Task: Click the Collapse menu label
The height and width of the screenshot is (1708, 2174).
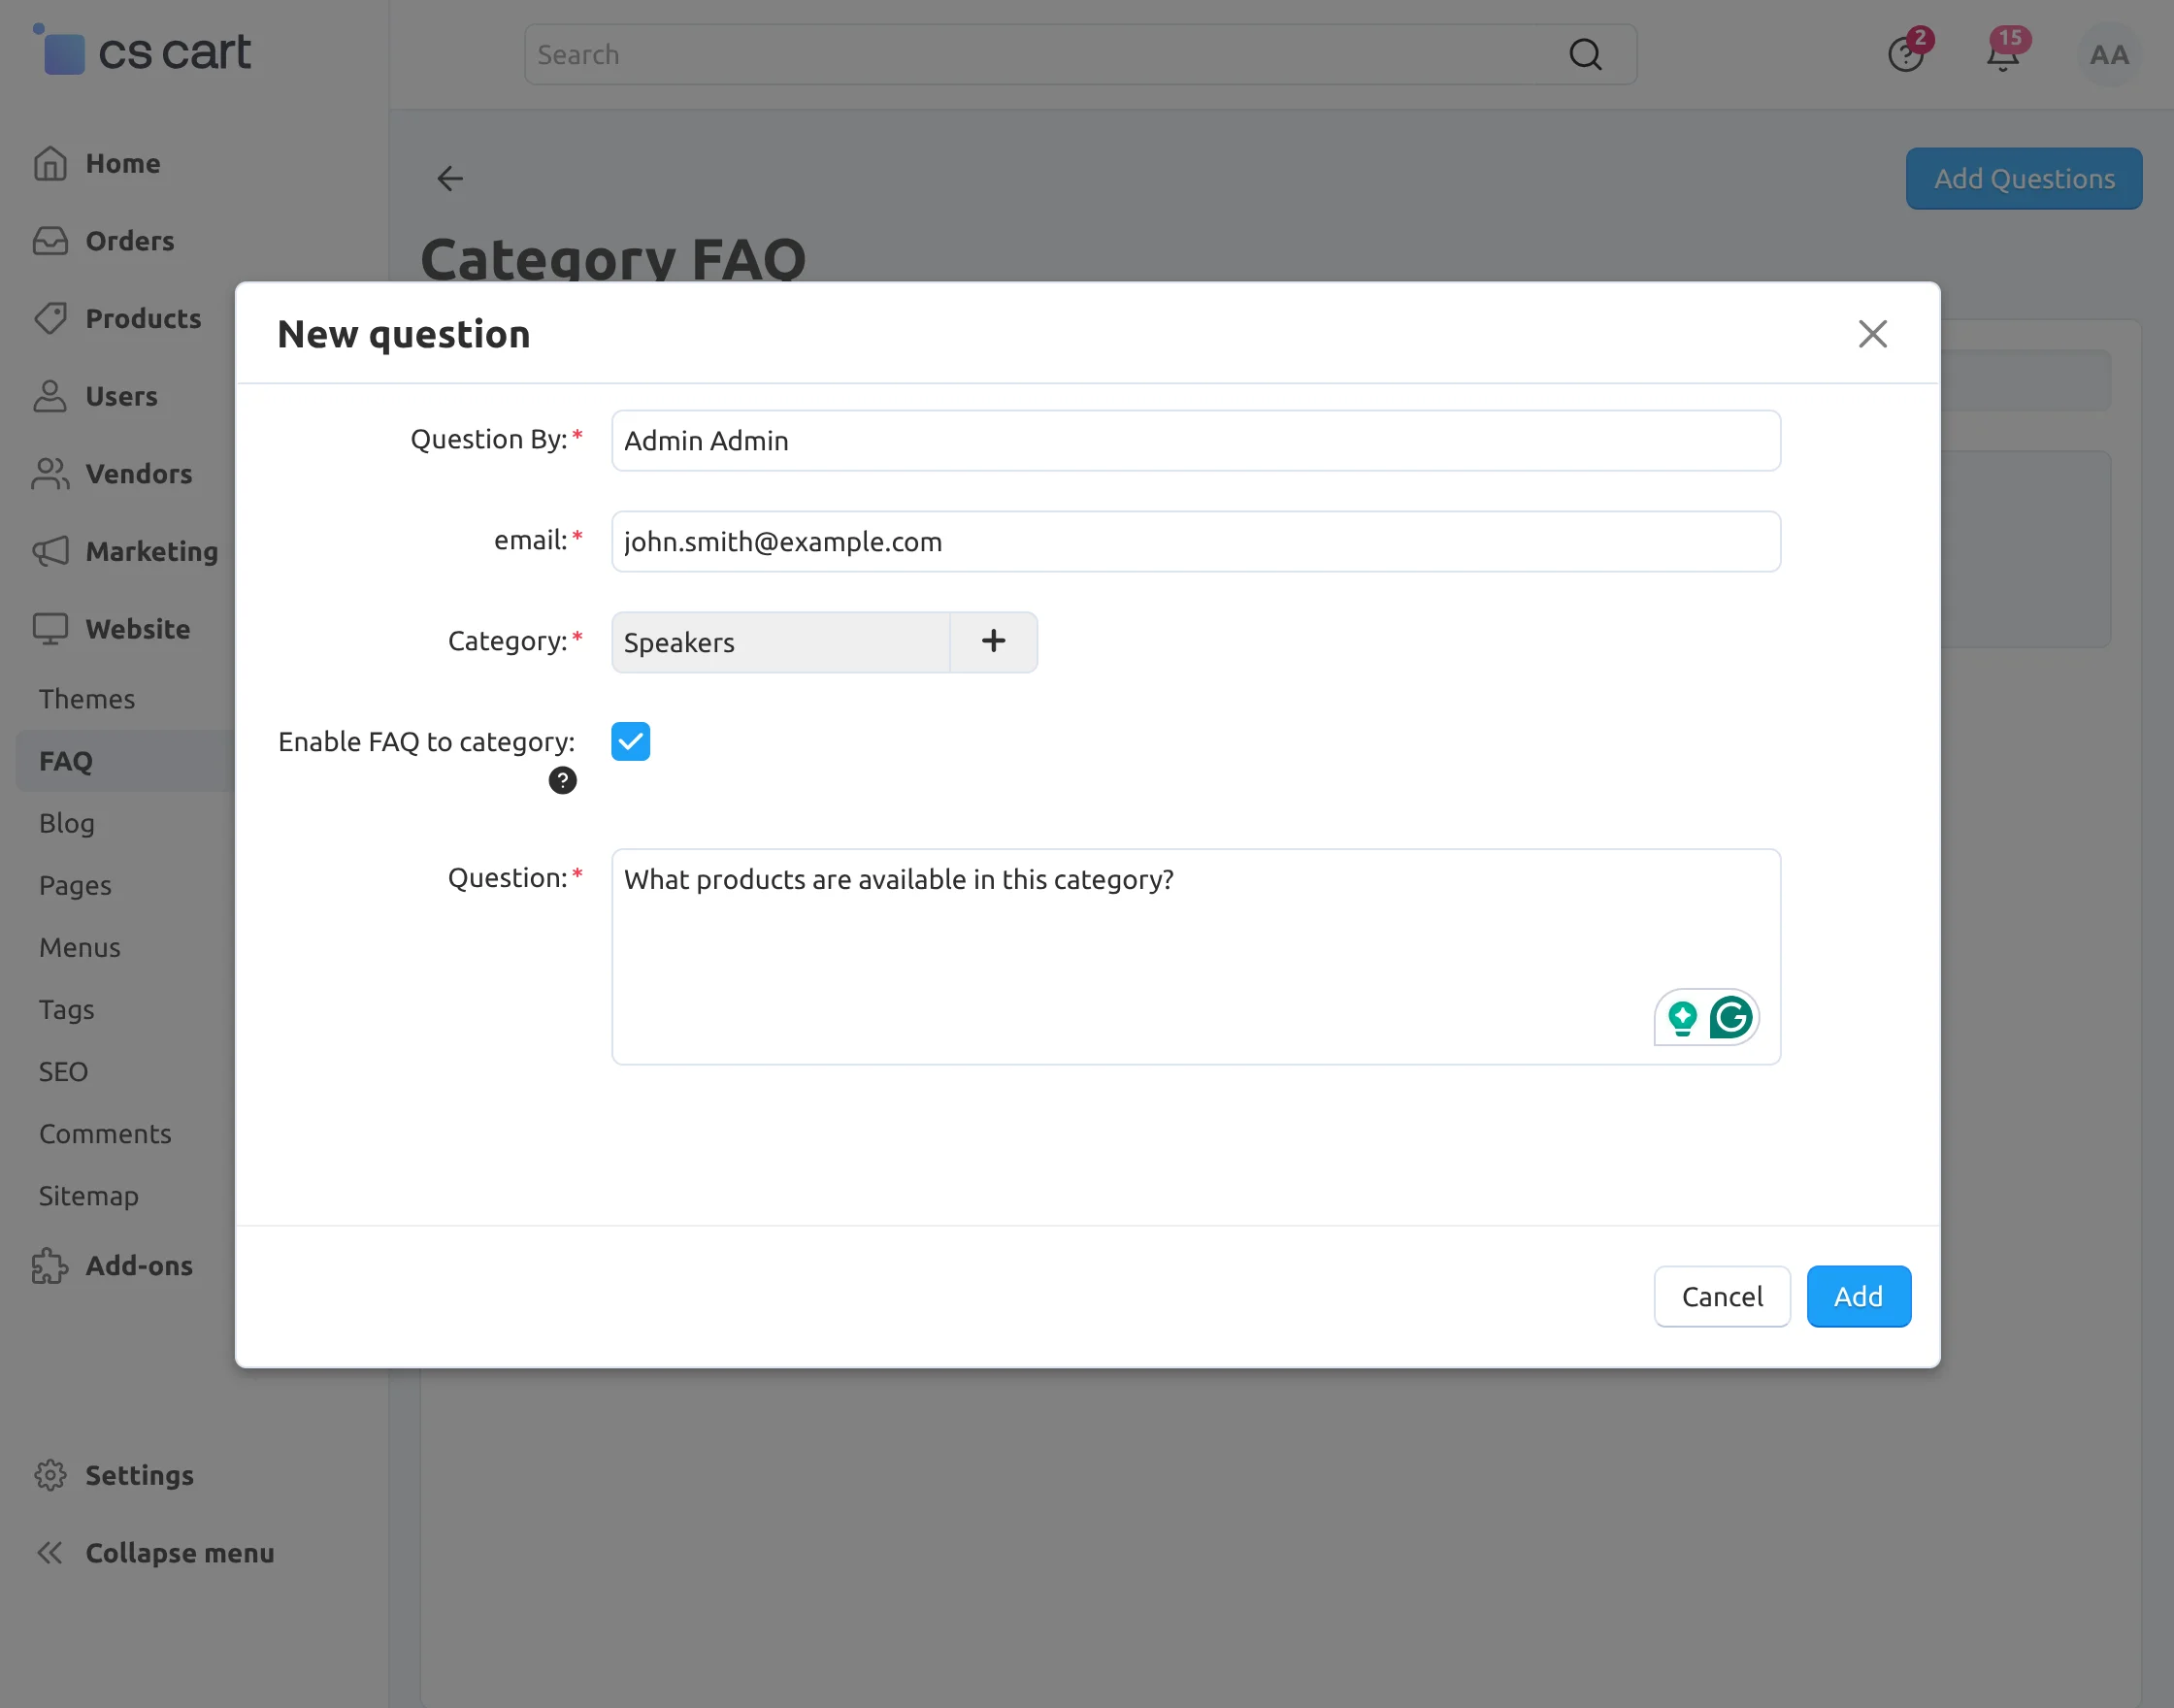Action: point(180,1552)
